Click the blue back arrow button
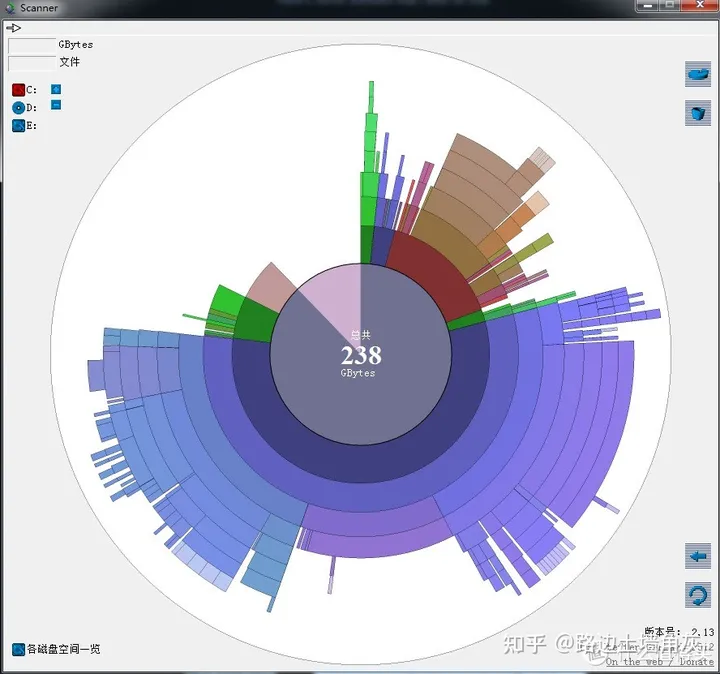Viewport: 720px width, 674px height. [698, 556]
